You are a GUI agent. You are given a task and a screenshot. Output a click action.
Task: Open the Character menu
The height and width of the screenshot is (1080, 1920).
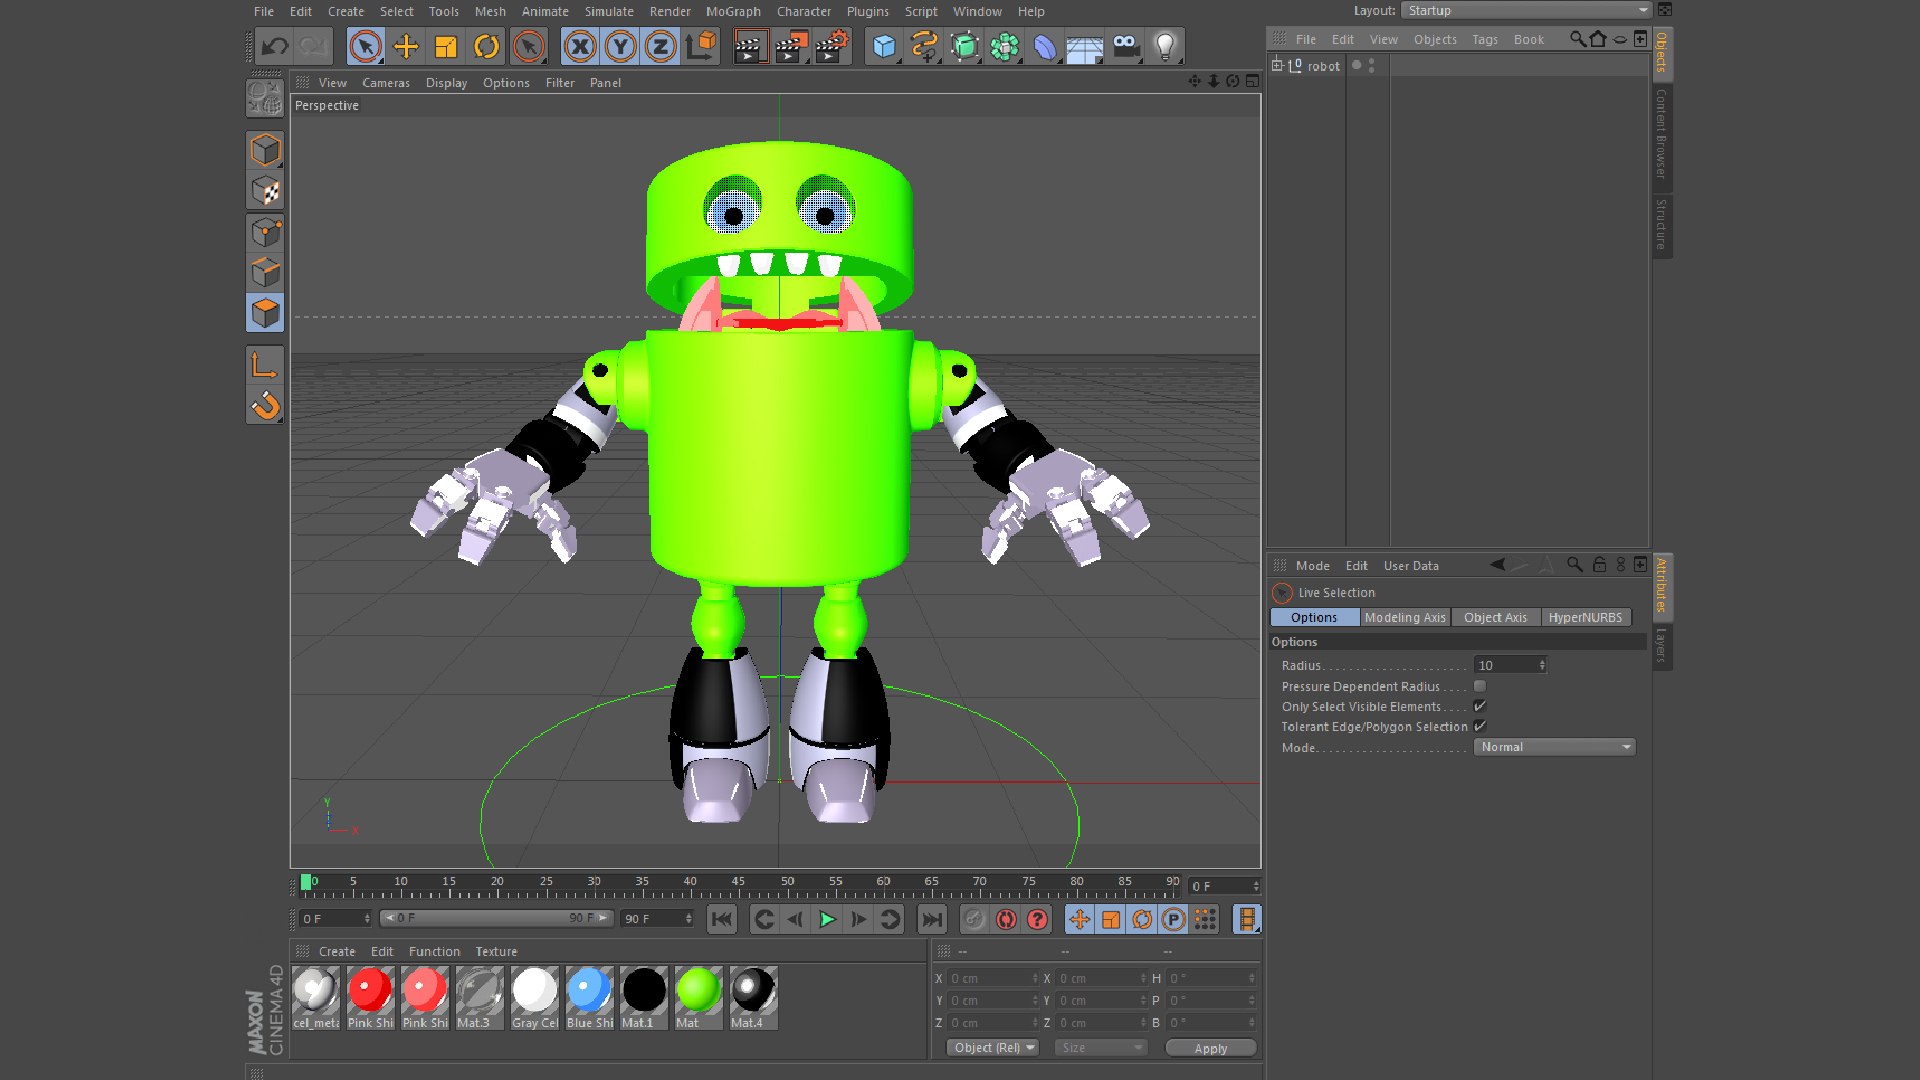pos(804,11)
